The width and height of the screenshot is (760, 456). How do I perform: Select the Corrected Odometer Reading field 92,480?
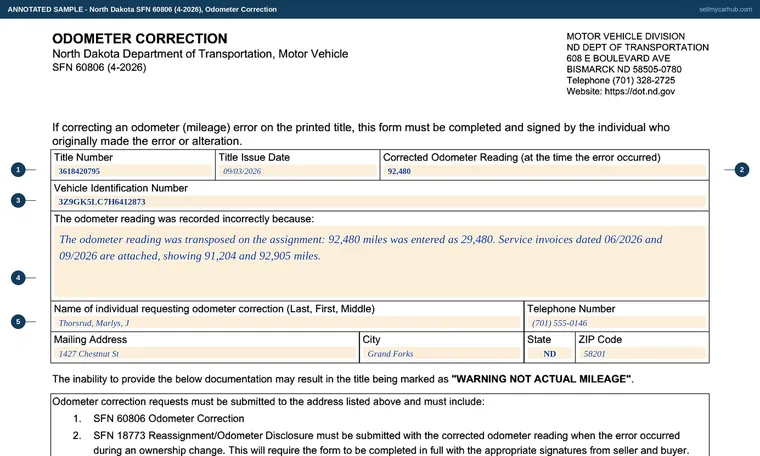[544, 171]
